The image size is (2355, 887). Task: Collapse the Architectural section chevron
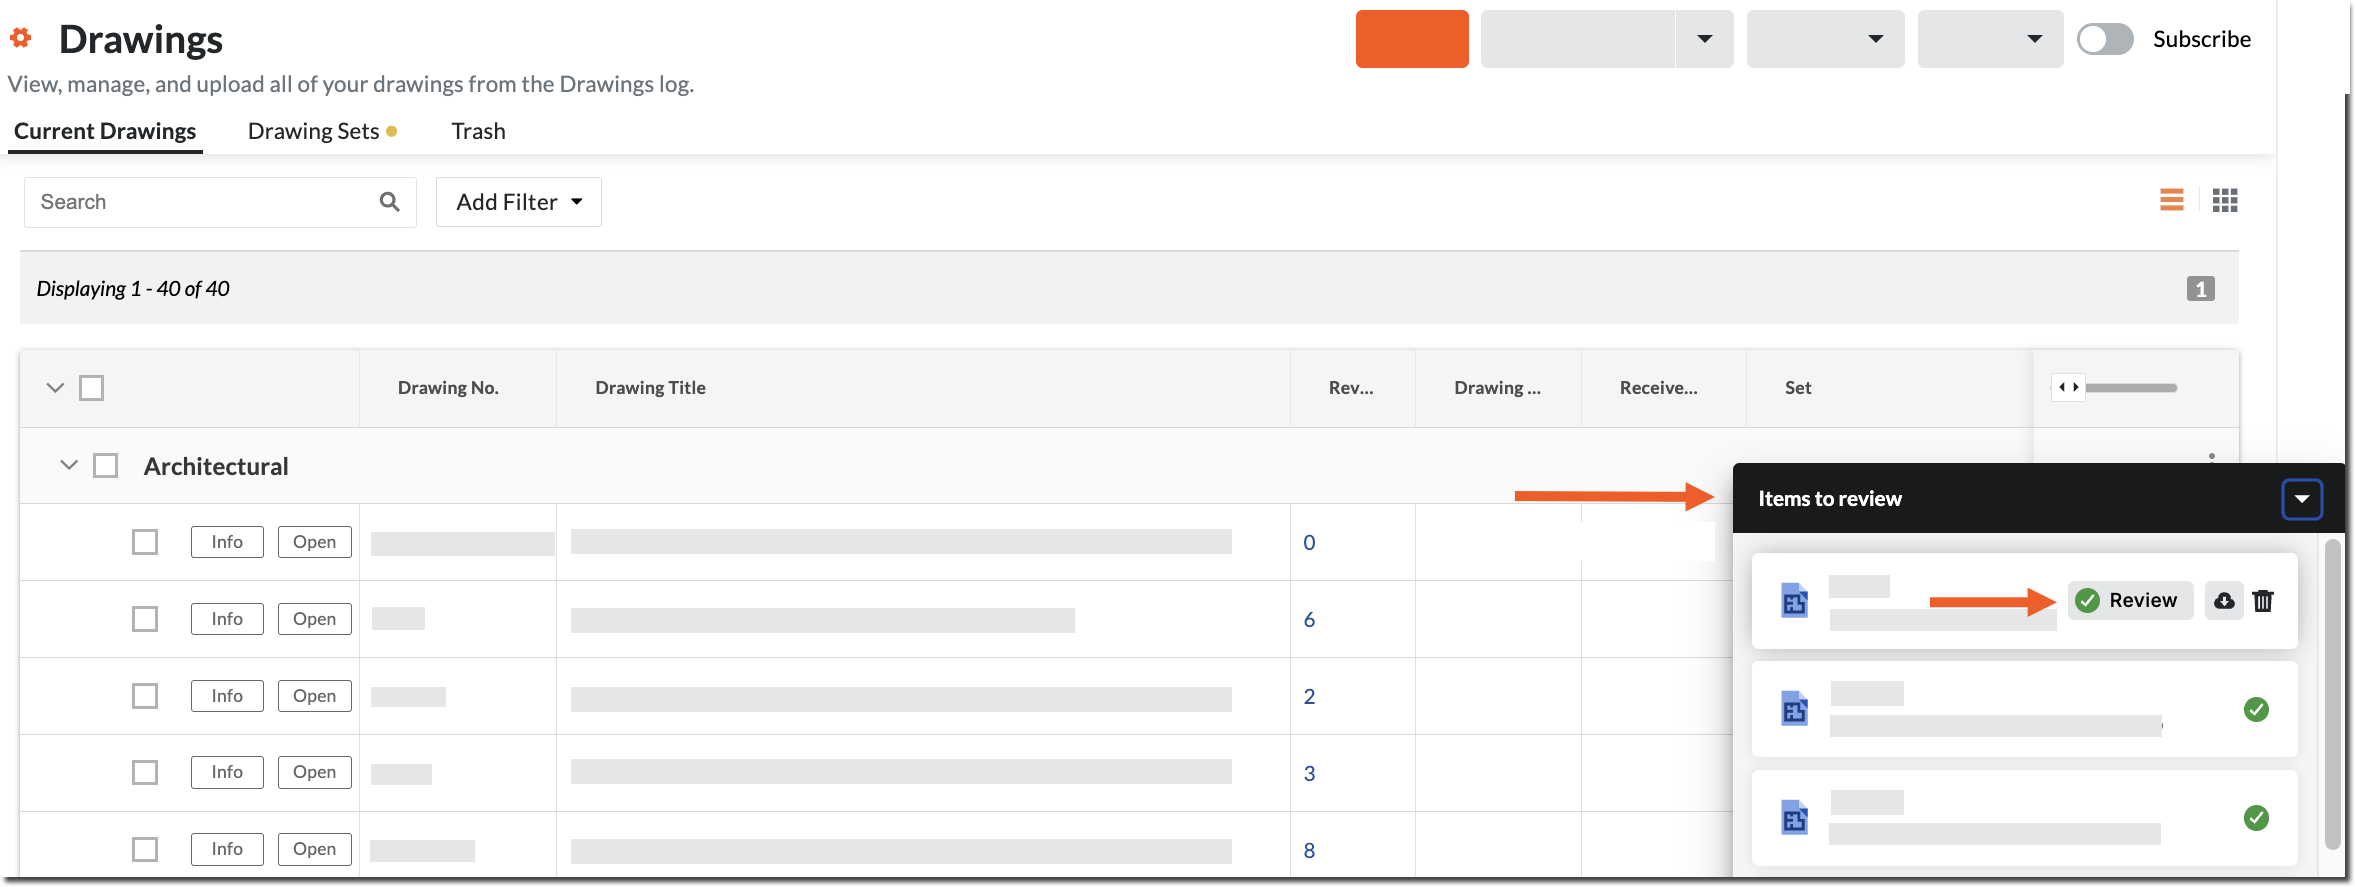[69, 465]
